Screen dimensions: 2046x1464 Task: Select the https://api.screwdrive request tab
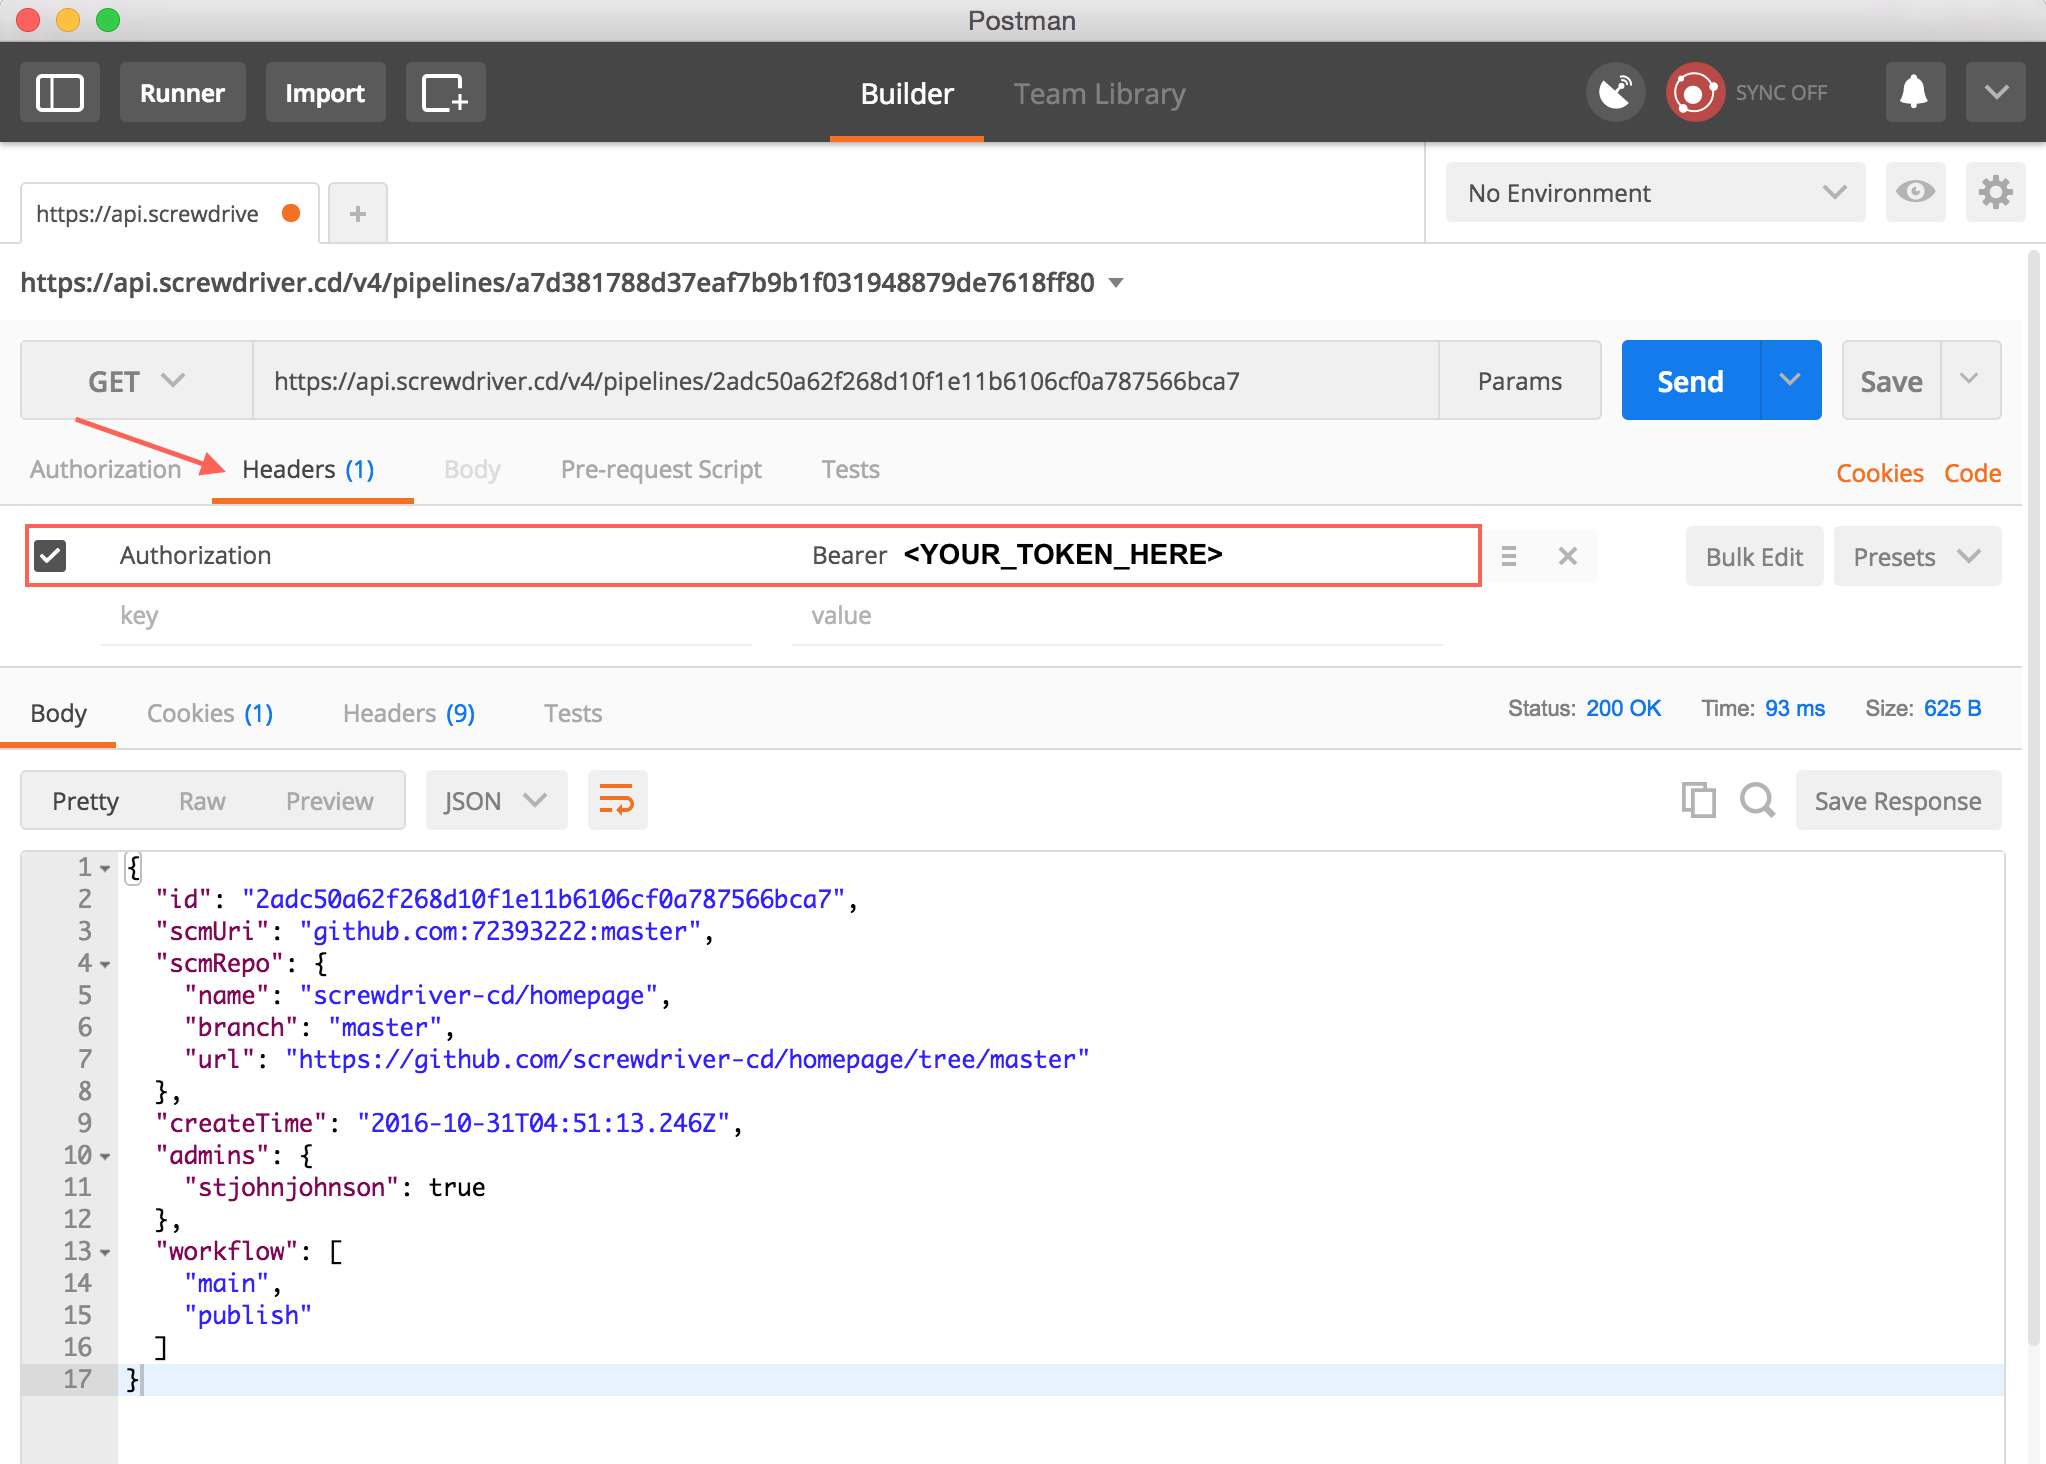[x=169, y=213]
